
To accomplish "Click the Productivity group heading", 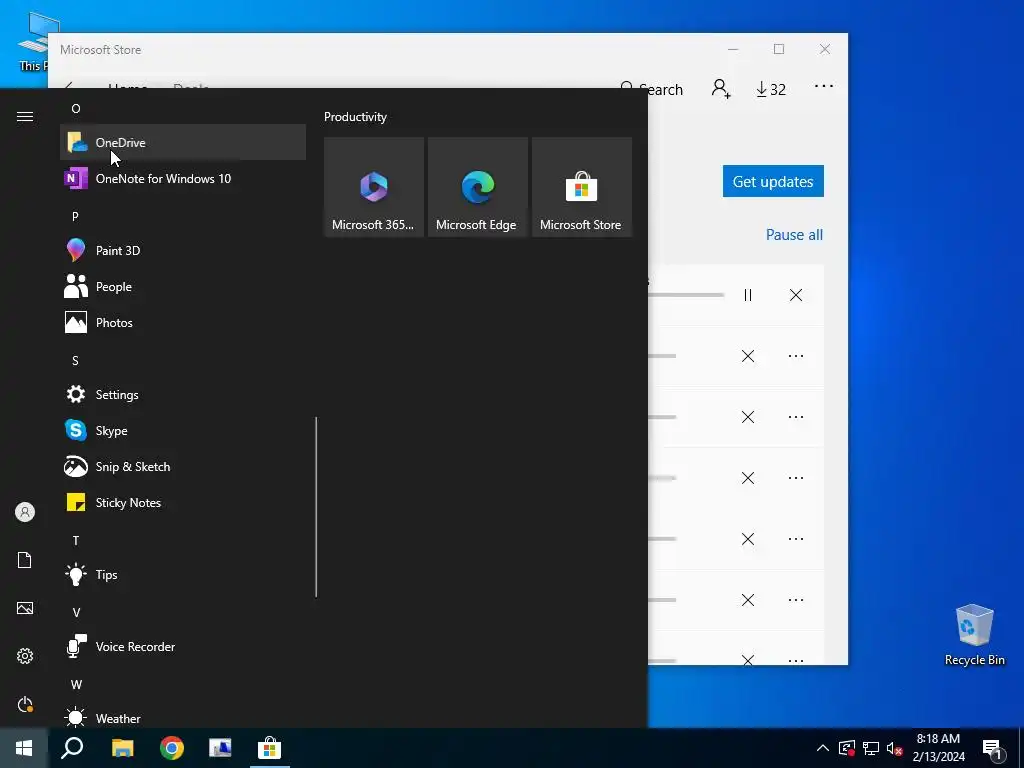I will [355, 117].
